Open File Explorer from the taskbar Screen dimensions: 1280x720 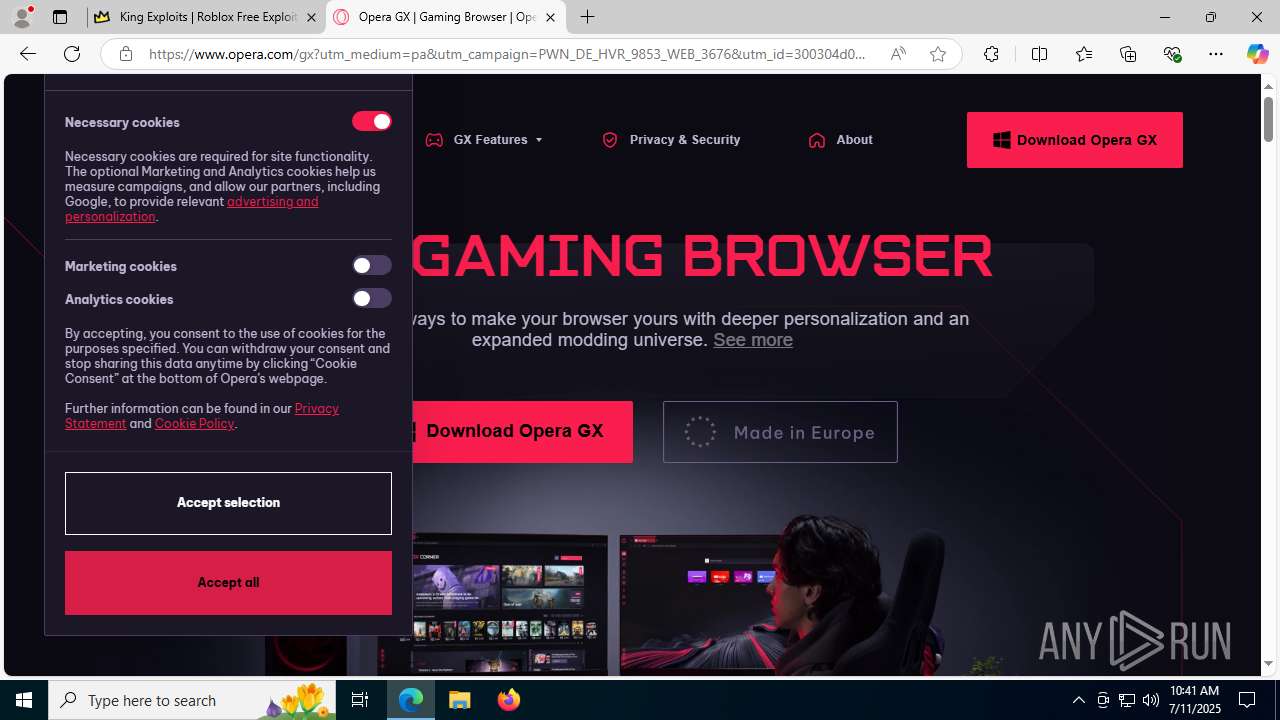tap(460, 700)
